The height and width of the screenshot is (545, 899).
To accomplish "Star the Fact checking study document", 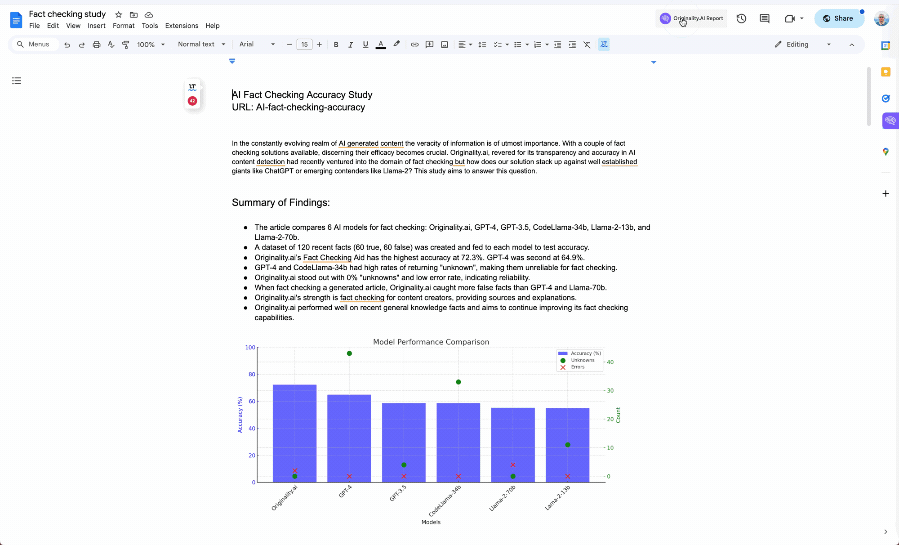I will (119, 14).
